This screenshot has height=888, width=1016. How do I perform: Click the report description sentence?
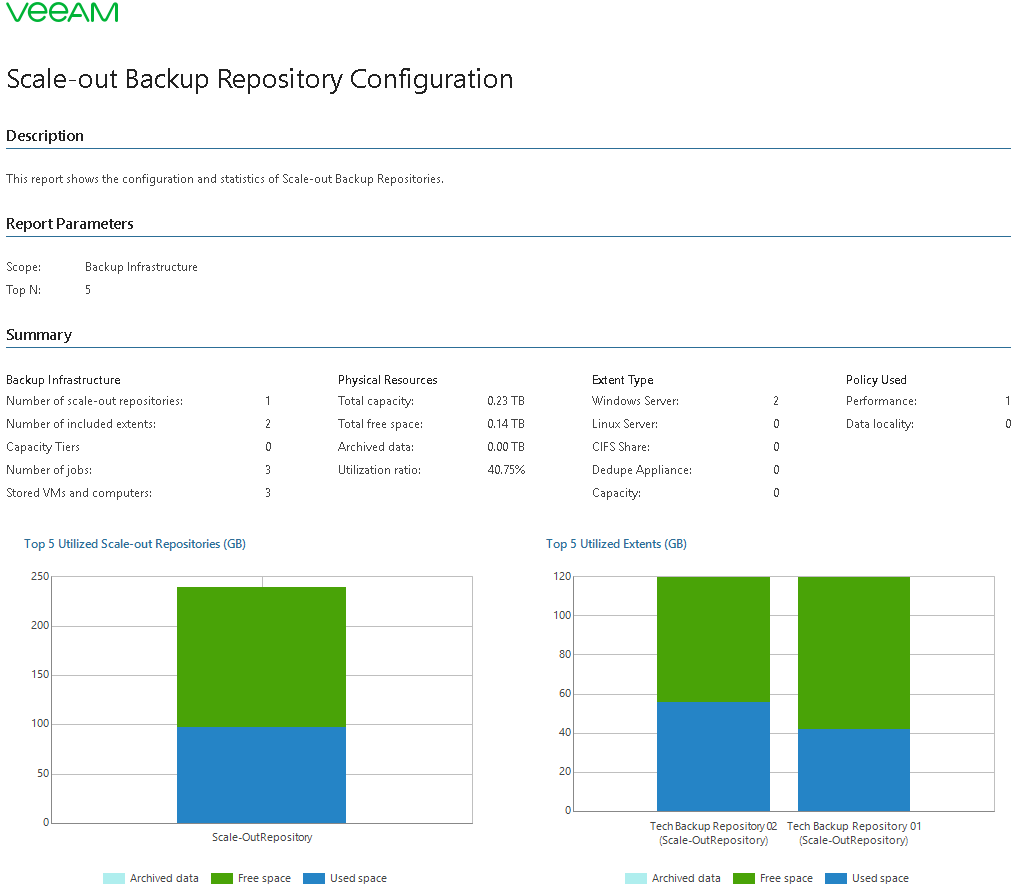pyautogui.click(x=225, y=179)
